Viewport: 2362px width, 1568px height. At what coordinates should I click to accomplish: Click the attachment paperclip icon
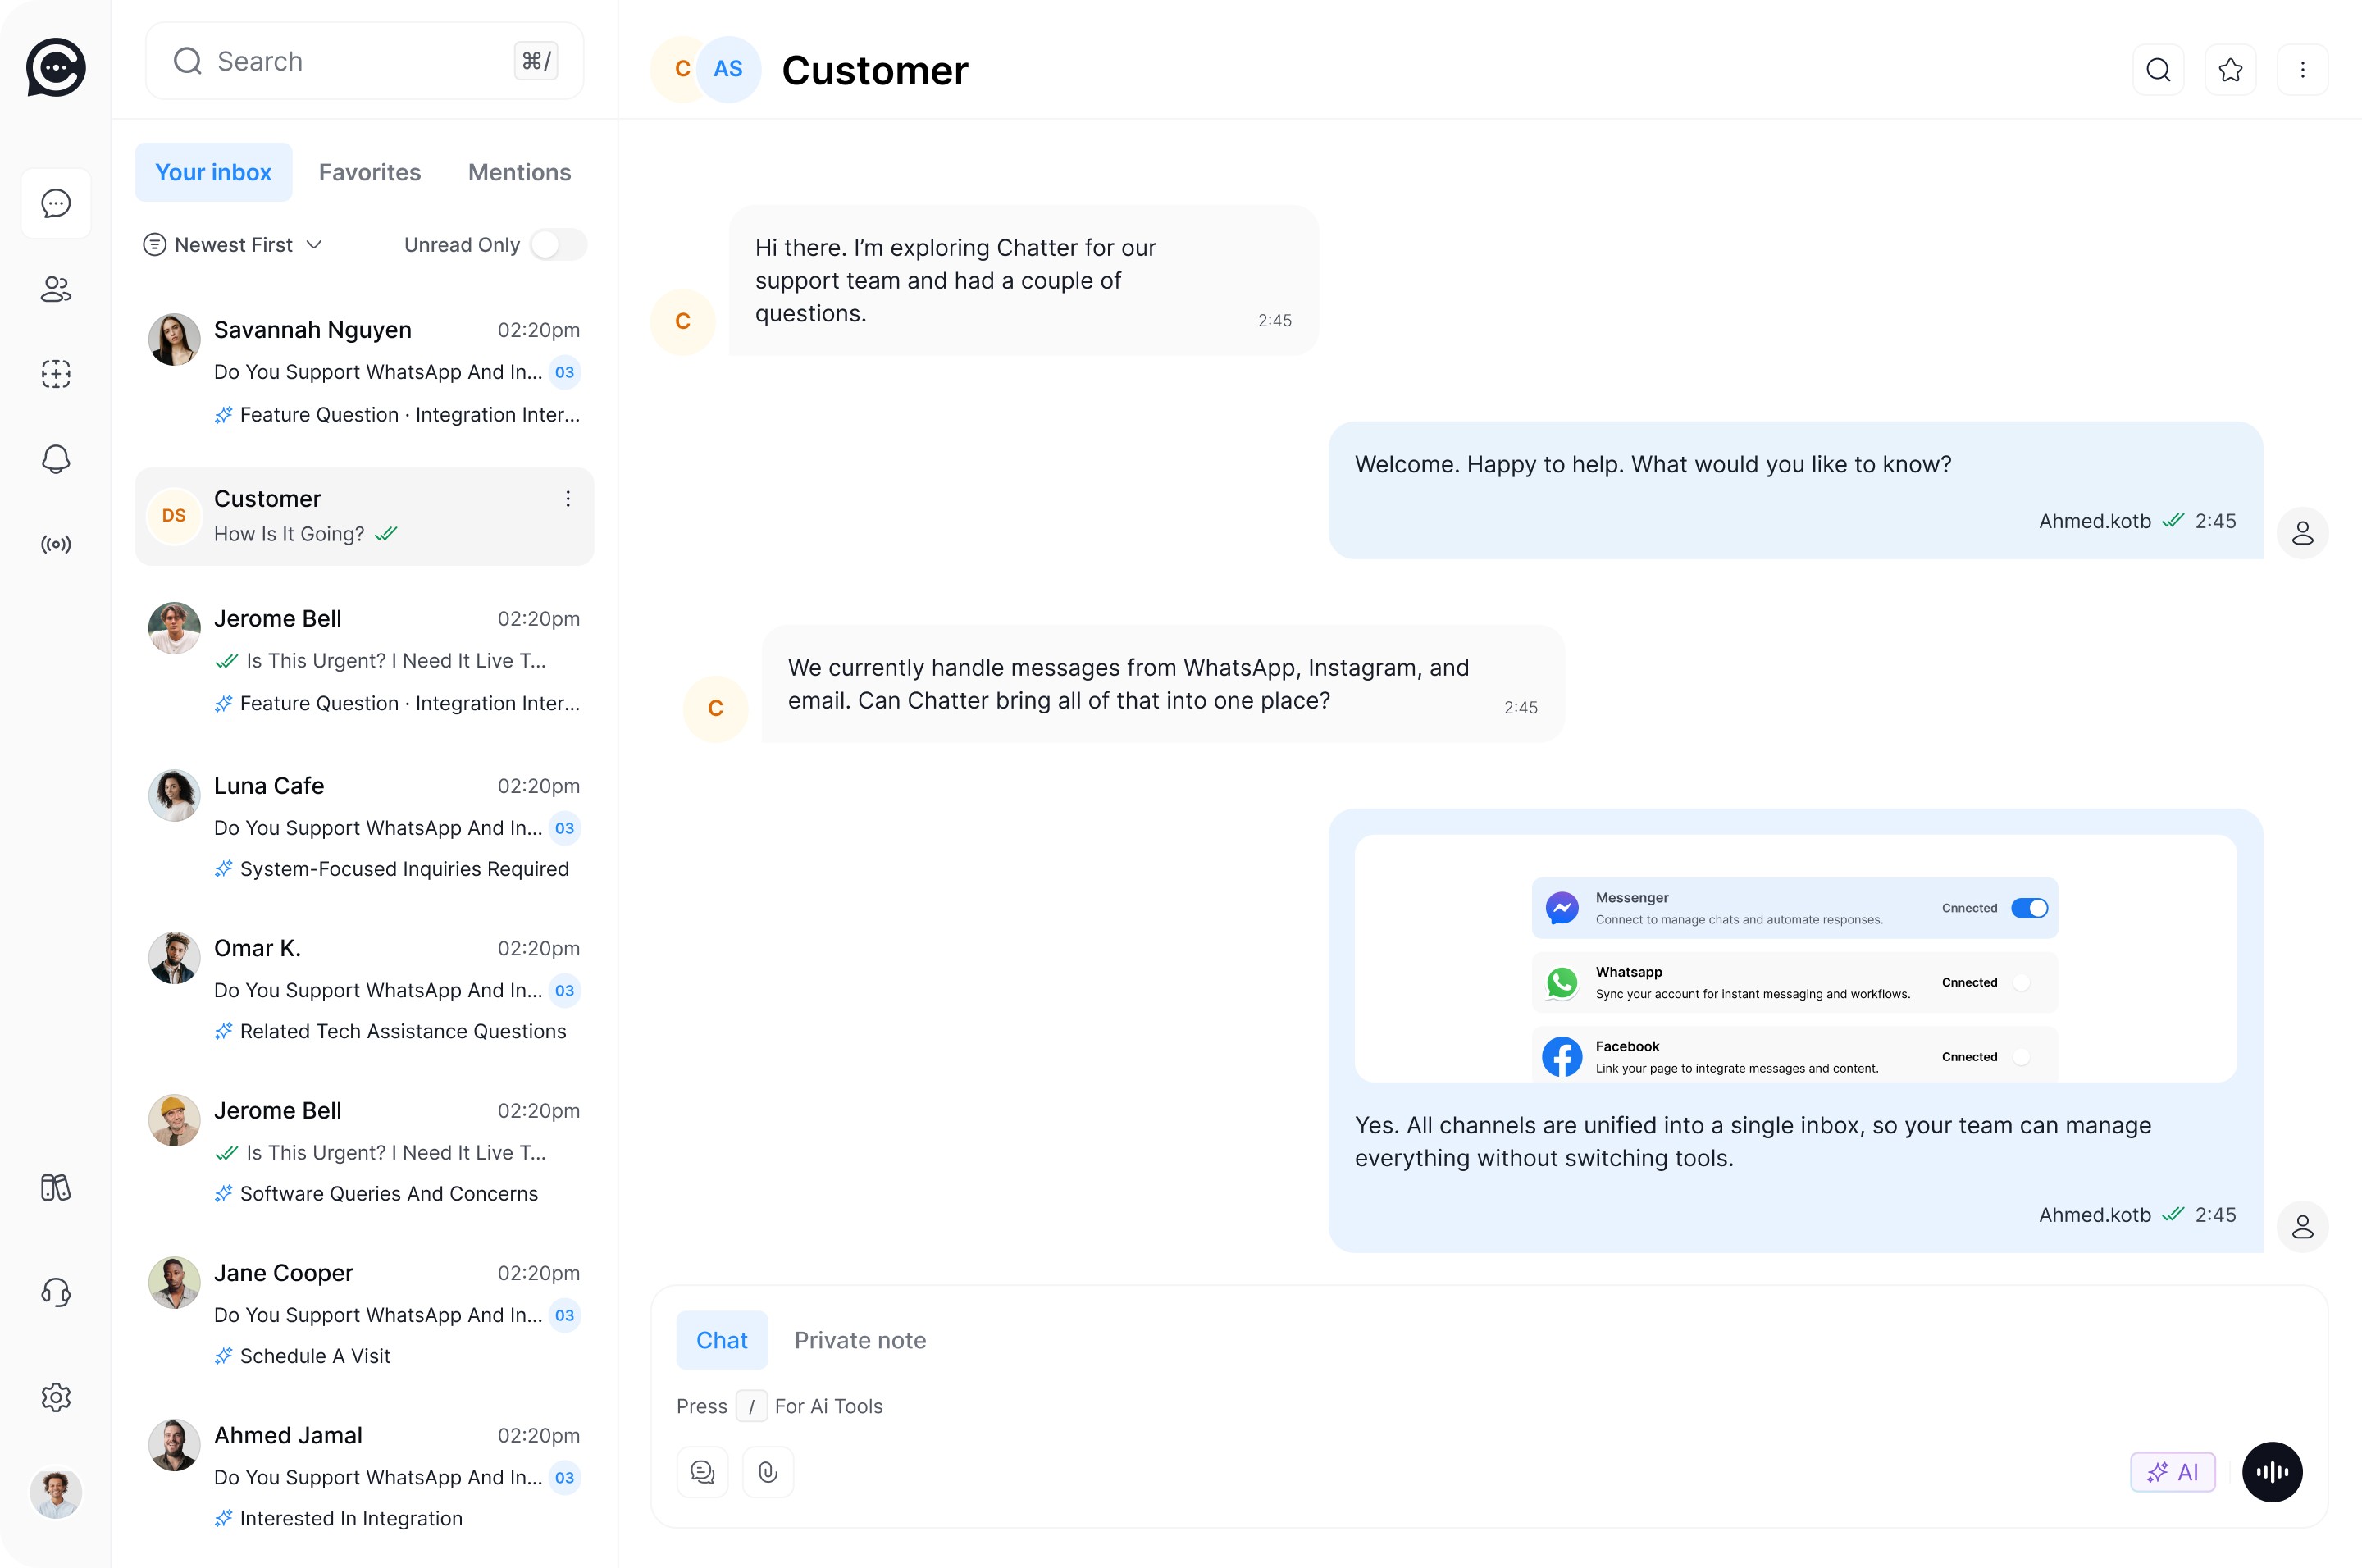[767, 1472]
